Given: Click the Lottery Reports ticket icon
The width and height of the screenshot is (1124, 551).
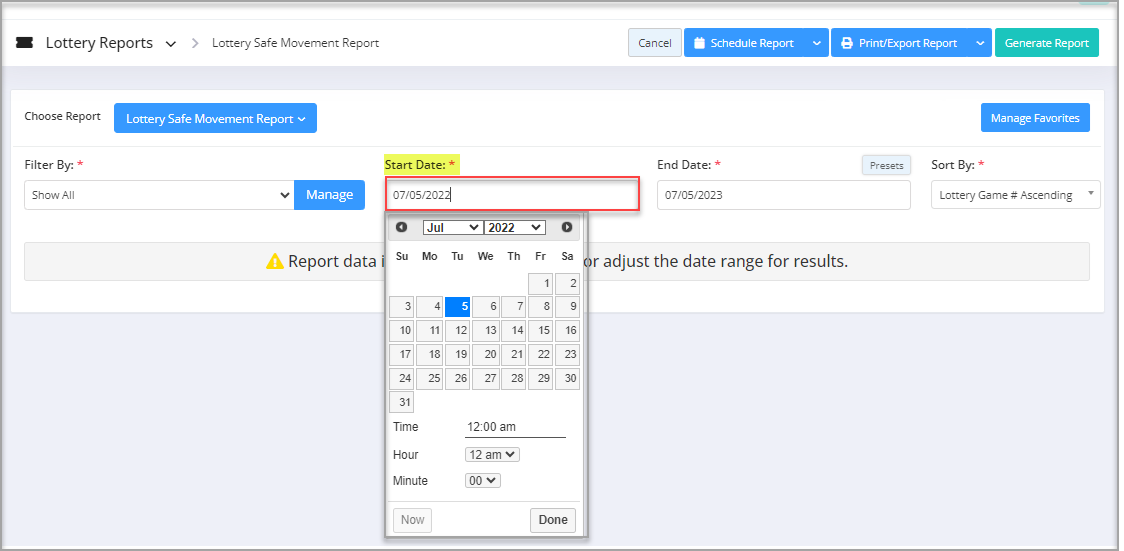Looking at the screenshot, I should pos(25,43).
